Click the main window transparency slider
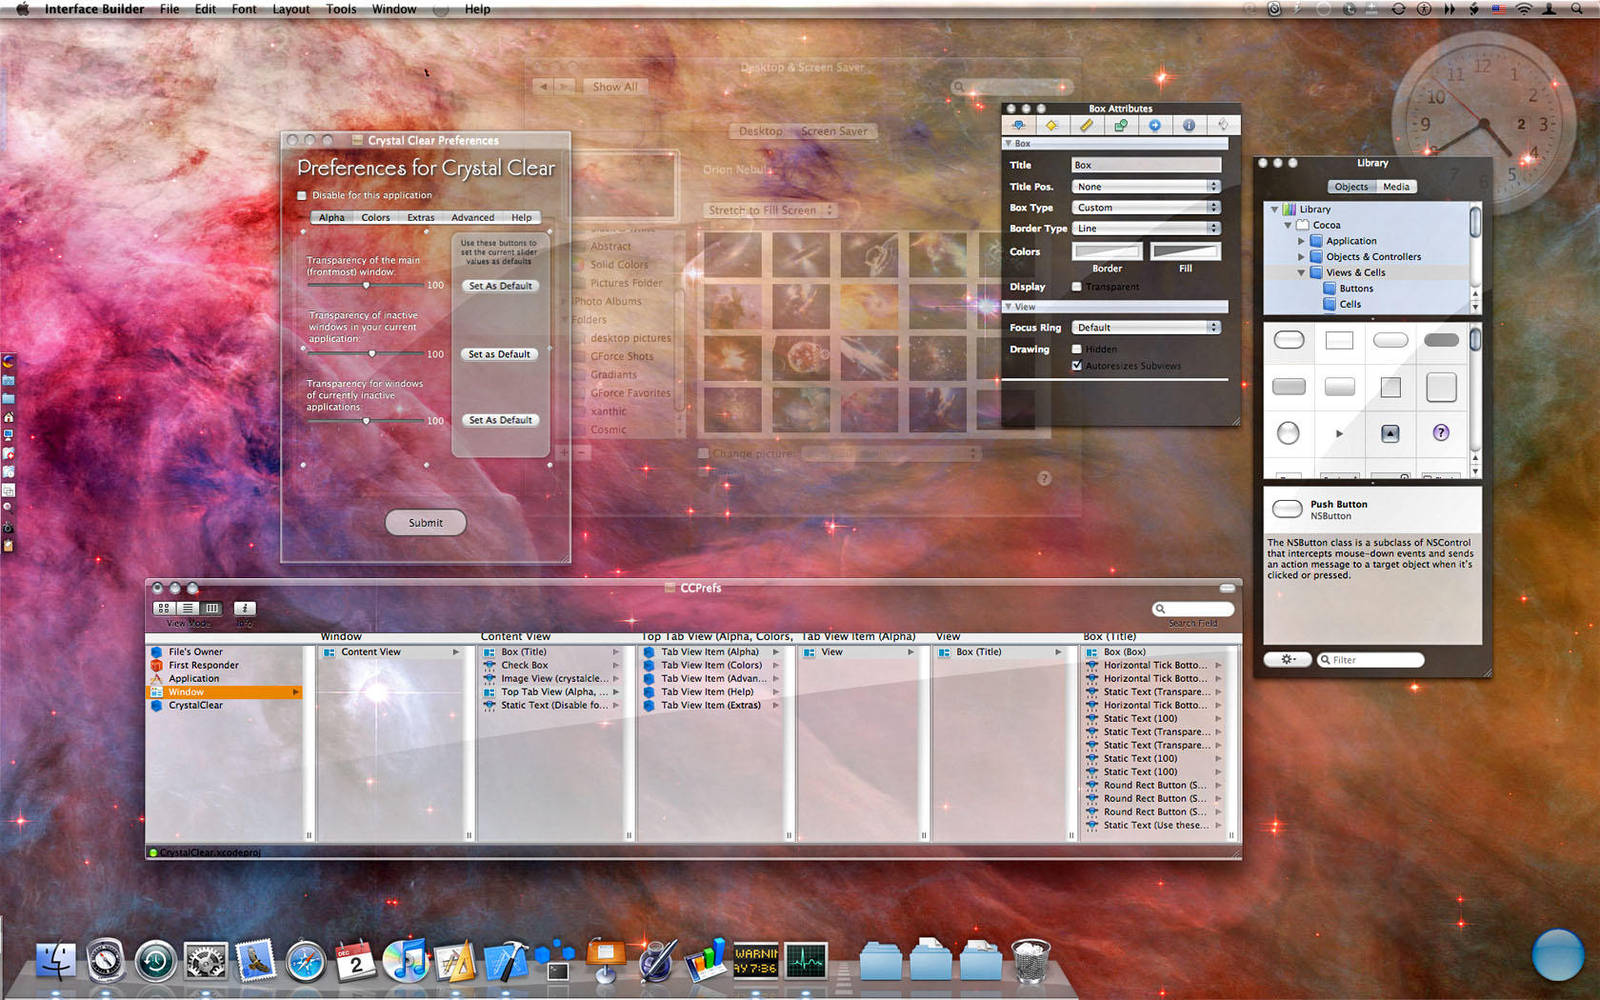This screenshot has width=1600, height=1000. [366, 285]
